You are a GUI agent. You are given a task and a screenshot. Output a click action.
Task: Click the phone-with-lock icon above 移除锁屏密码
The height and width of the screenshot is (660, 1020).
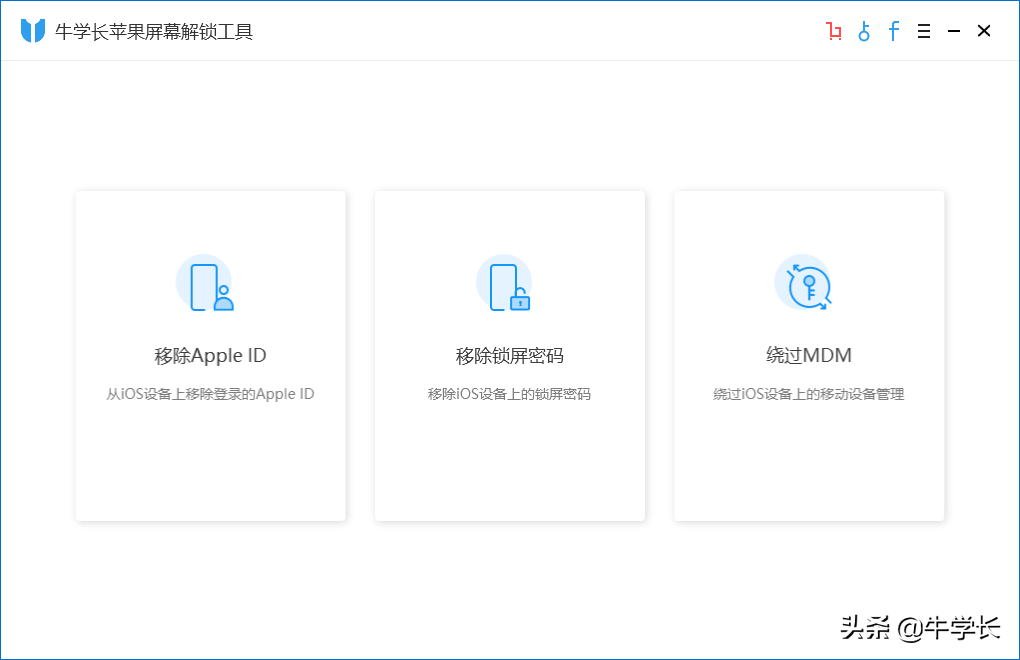pyautogui.click(x=504, y=283)
